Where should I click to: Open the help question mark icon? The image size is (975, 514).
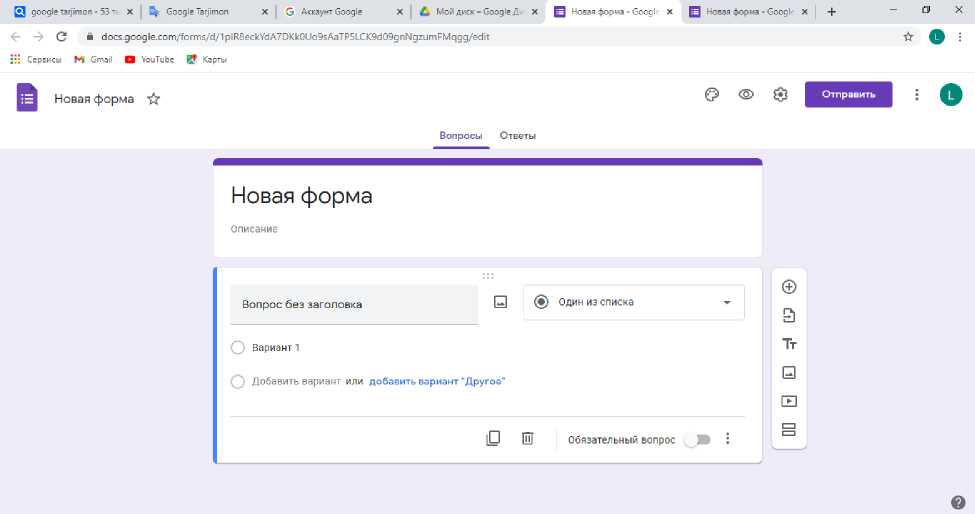(x=958, y=502)
